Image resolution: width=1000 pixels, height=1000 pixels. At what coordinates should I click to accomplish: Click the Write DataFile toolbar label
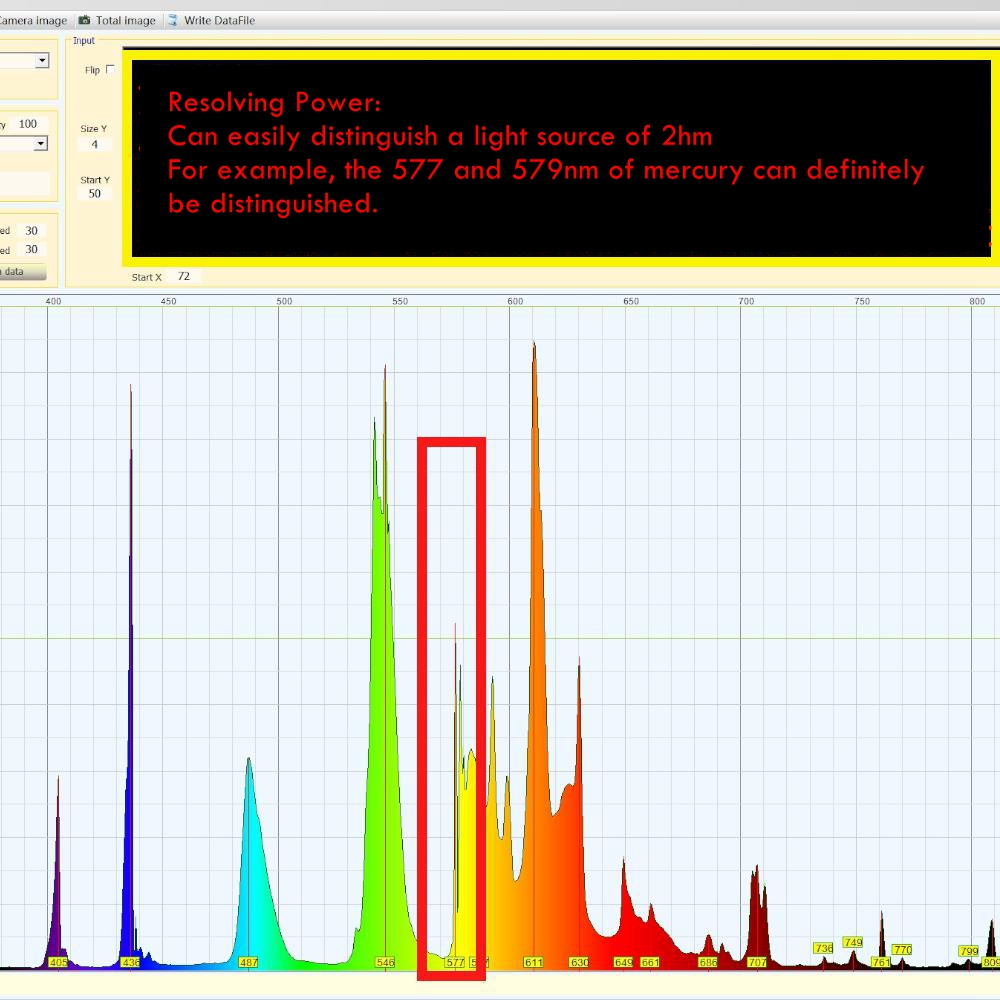click(x=219, y=20)
